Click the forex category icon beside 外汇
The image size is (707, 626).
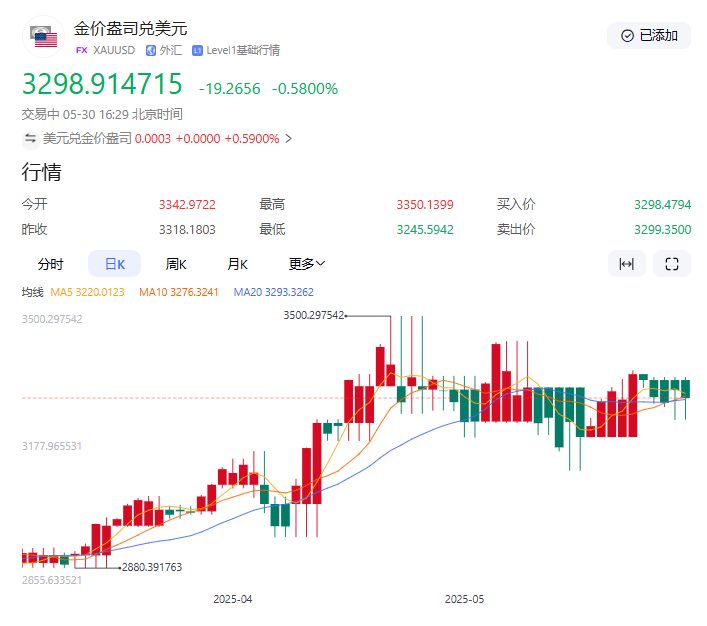click(151, 50)
